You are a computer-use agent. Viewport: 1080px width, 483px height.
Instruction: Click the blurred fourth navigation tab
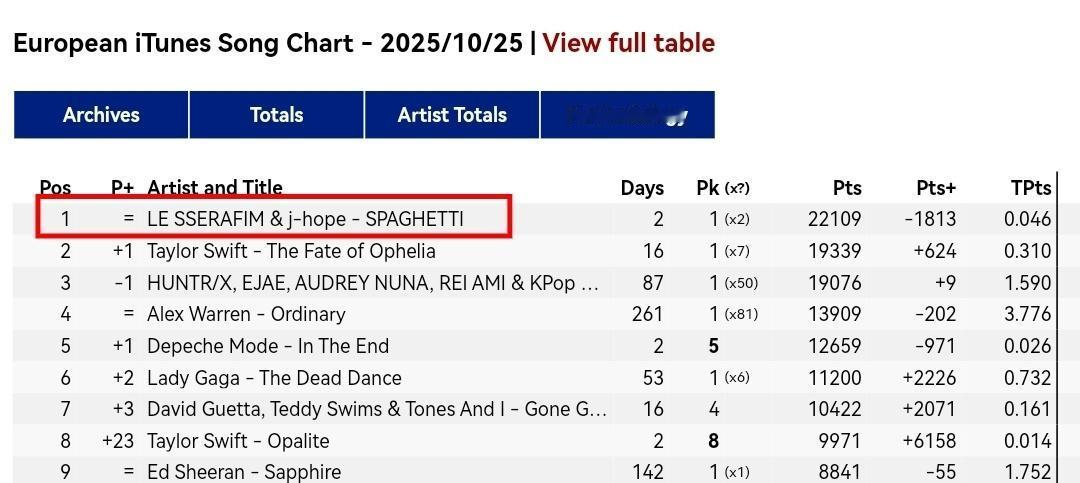(627, 115)
